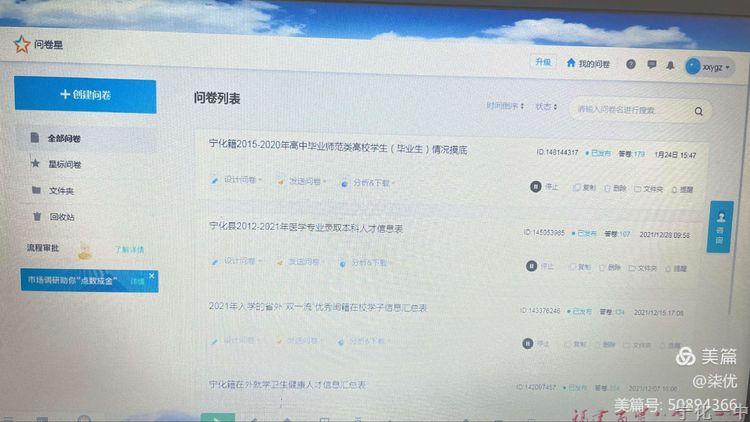Go to 我的问卷 in the header
Viewport: 750px width, 422px height.
point(588,63)
